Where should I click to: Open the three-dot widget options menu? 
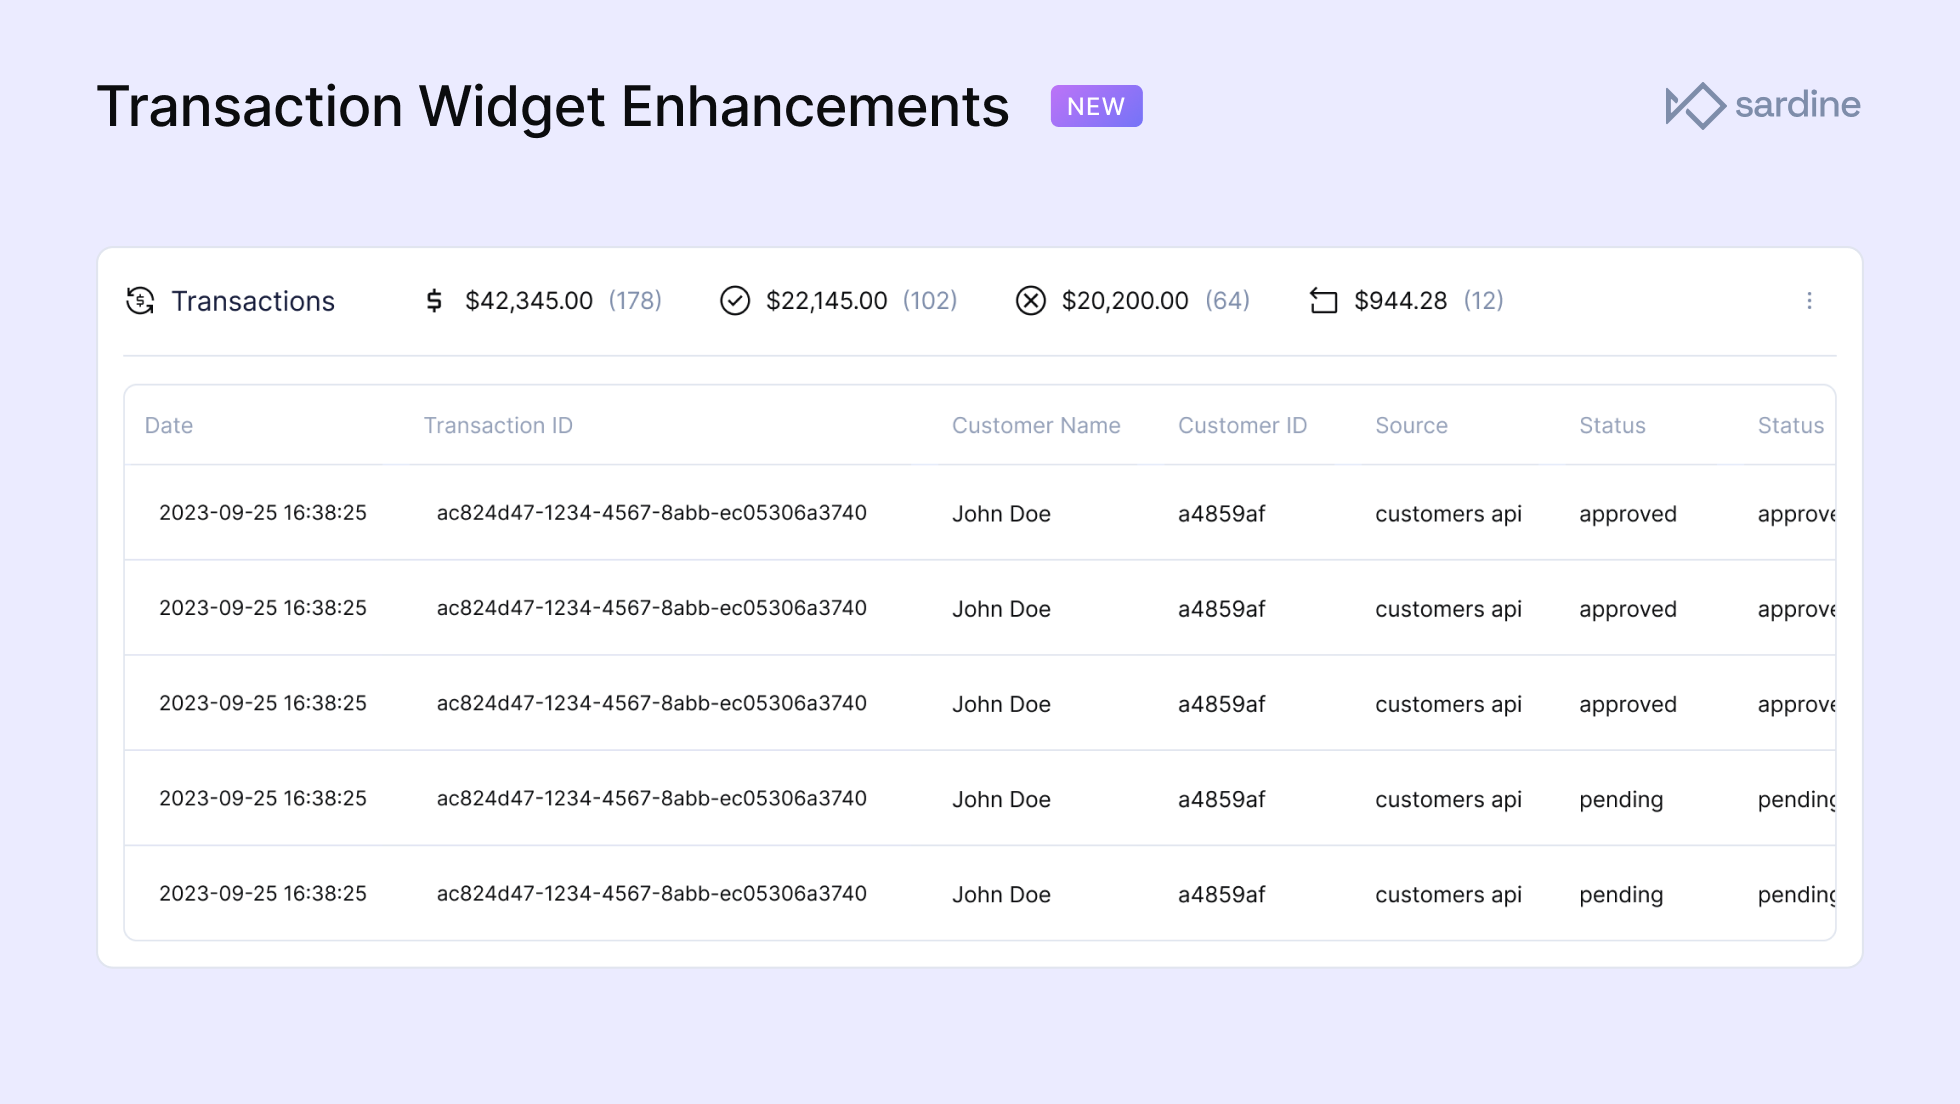click(1809, 301)
